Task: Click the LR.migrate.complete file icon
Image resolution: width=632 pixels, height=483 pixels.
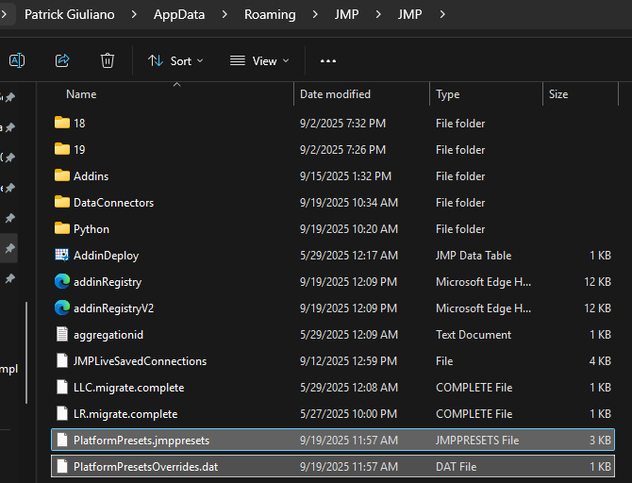Action: (62, 413)
